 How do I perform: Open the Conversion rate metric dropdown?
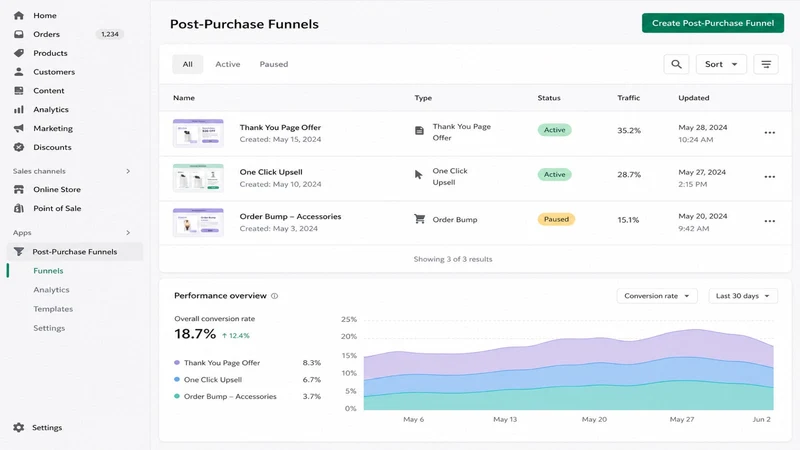click(657, 296)
